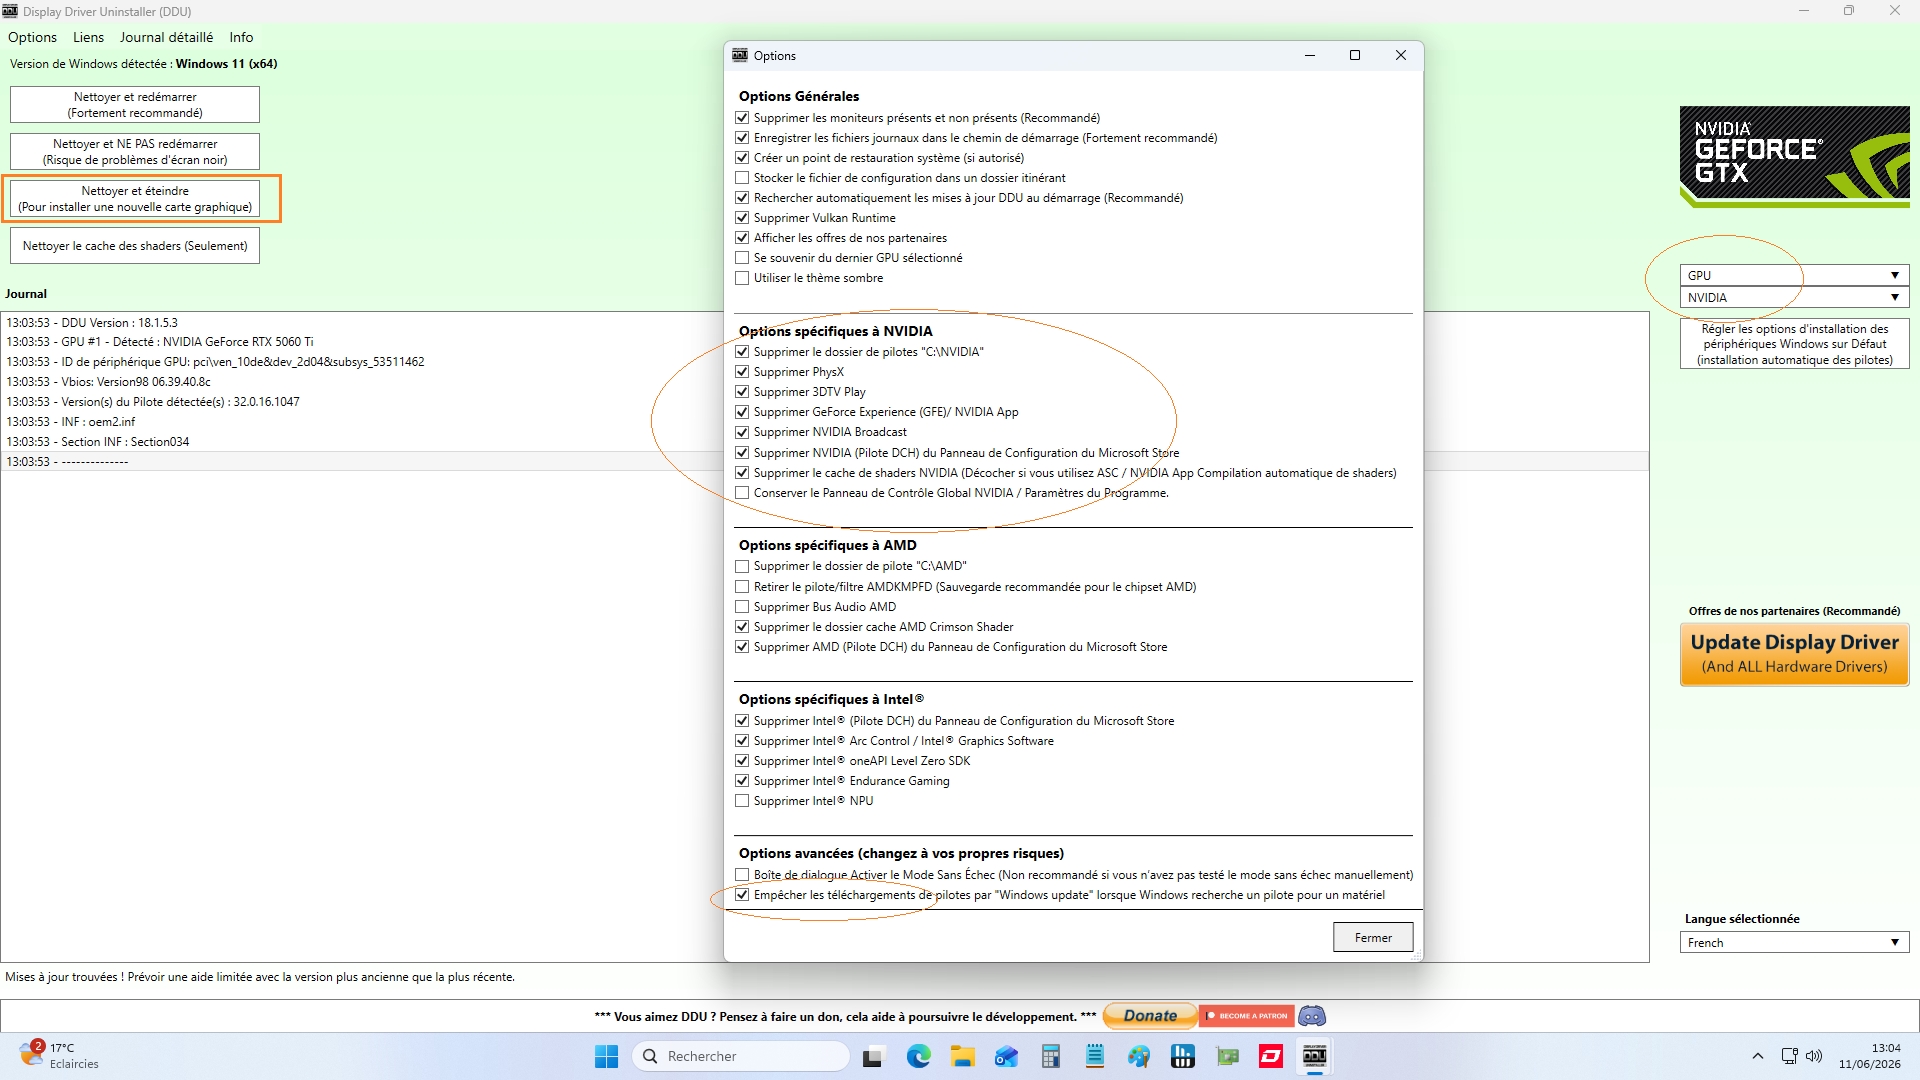
Task: Open the Options menu in DDU
Action: [32, 37]
